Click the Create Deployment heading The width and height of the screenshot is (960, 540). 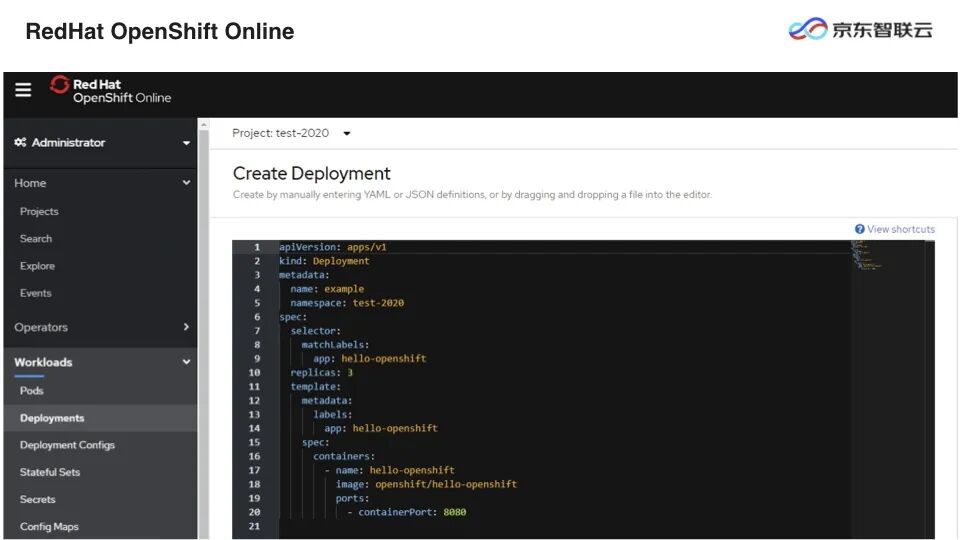[x=312, y=174]
